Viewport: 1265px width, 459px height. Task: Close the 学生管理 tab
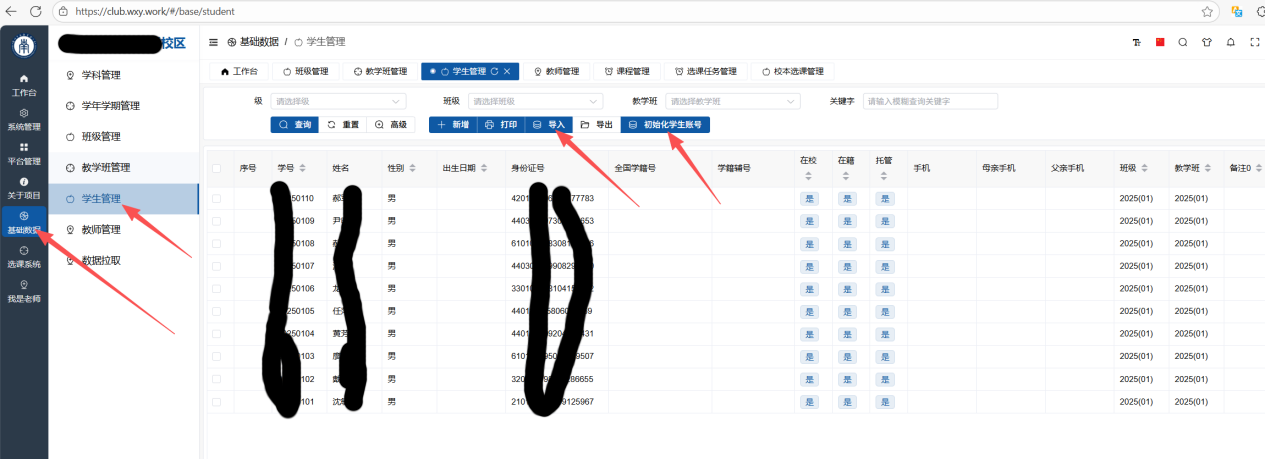click(507, 72)
